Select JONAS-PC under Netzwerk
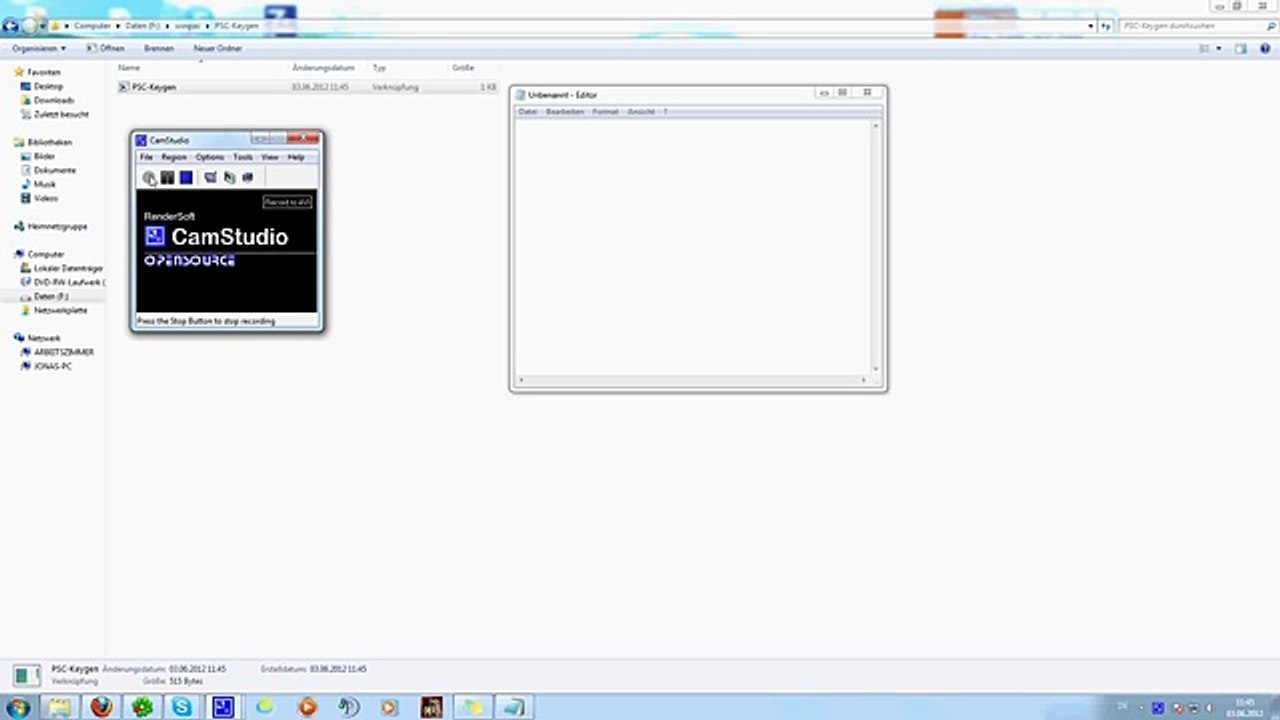Viewport: 1280px width, 720px height. 46,366
